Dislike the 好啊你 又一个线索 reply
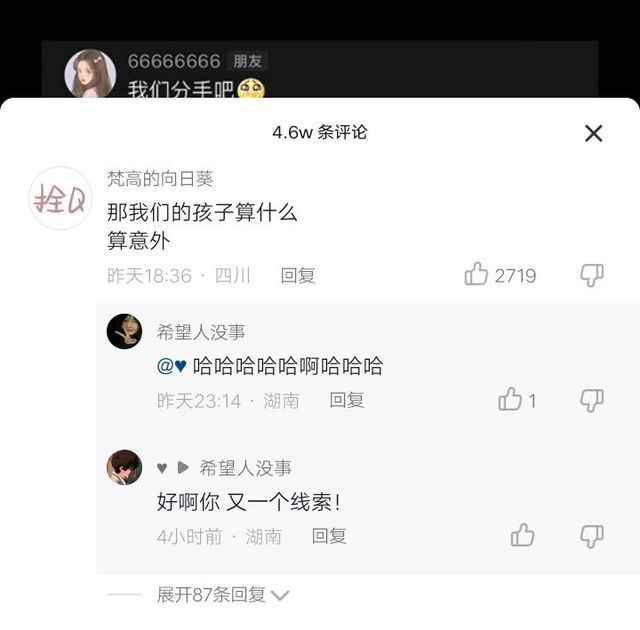This screenshot has height=630, width=640. [592, 536]
